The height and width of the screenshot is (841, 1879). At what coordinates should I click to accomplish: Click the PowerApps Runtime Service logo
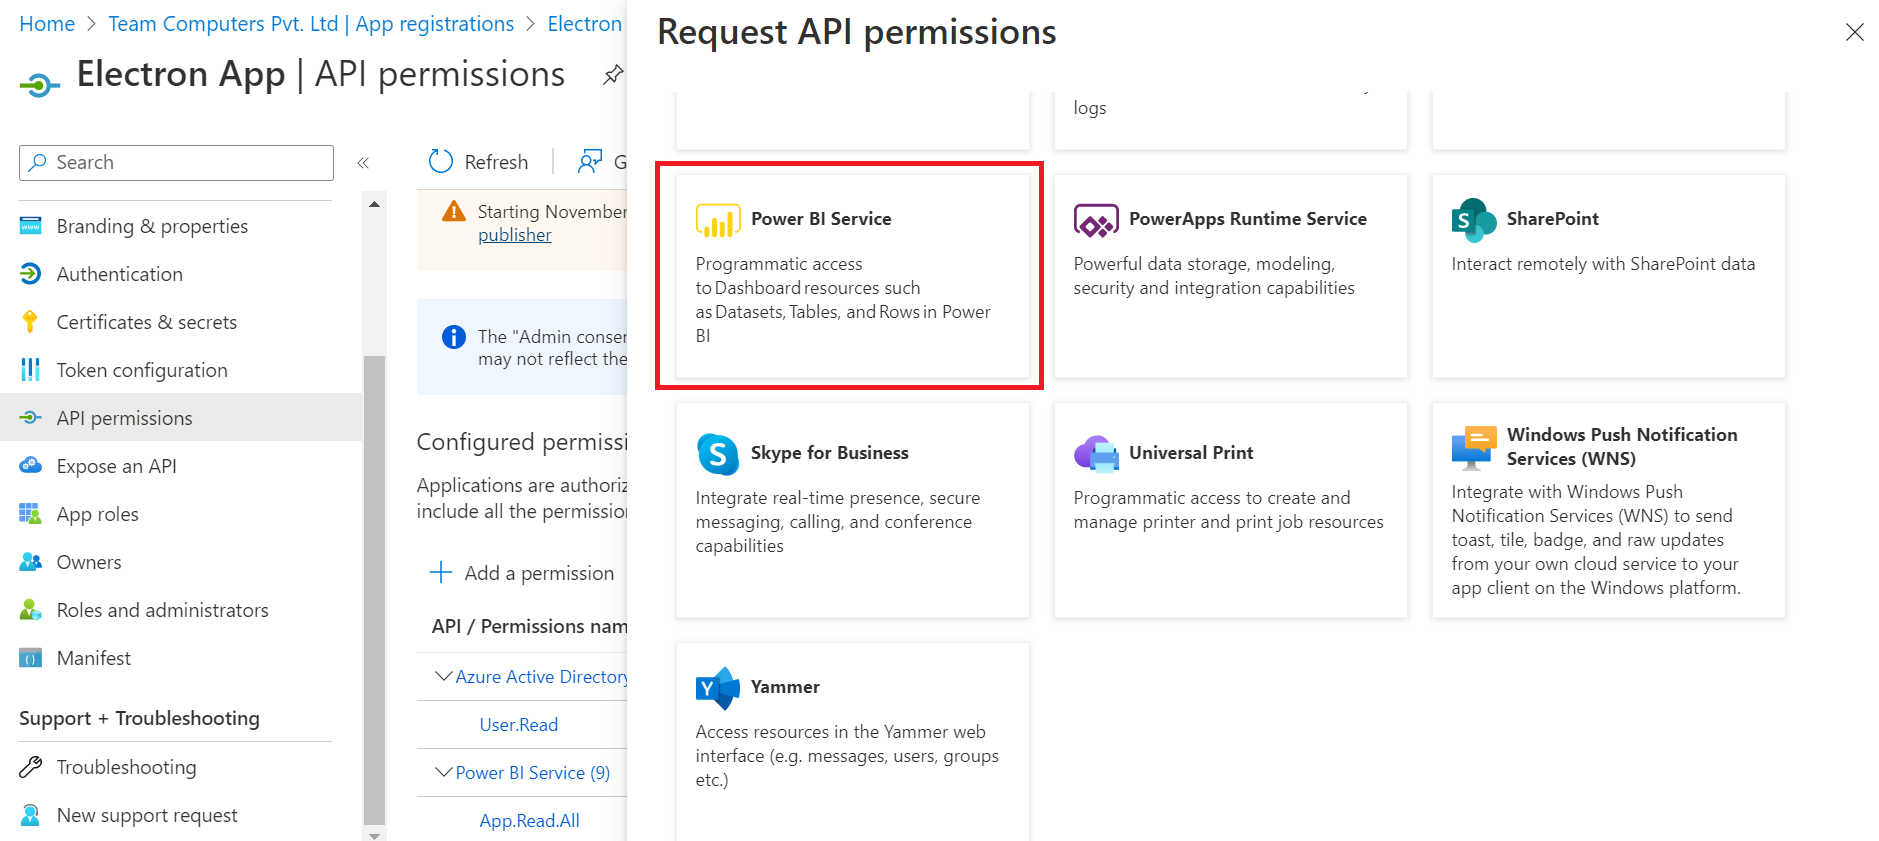1096,220
